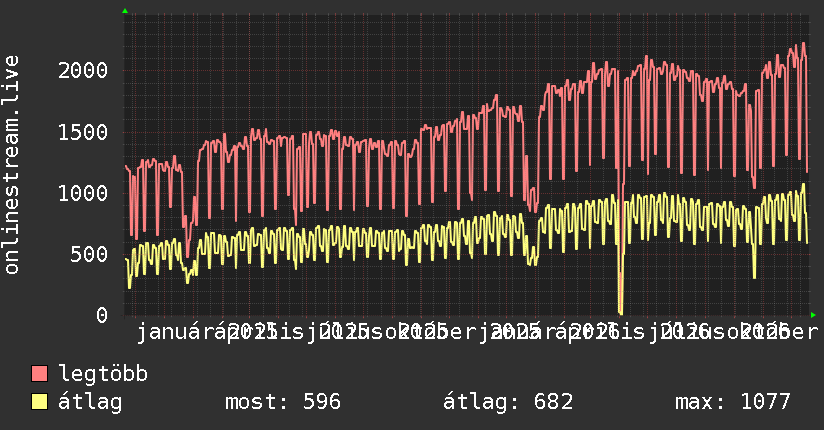Click the yellow átlag legend swatch
The width and height of the screenshot is (824, 430).
point(39,402)
